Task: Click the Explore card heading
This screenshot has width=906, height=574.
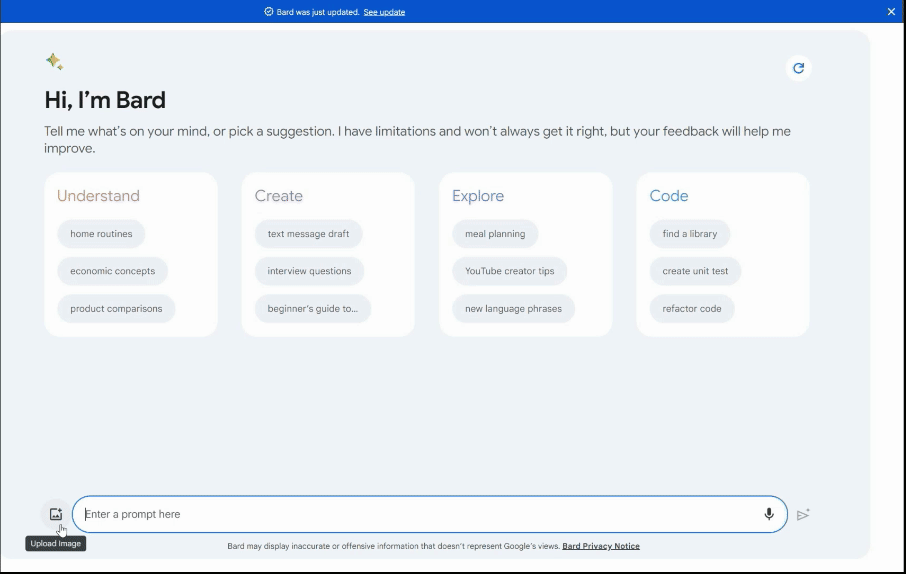Action: 478,196
